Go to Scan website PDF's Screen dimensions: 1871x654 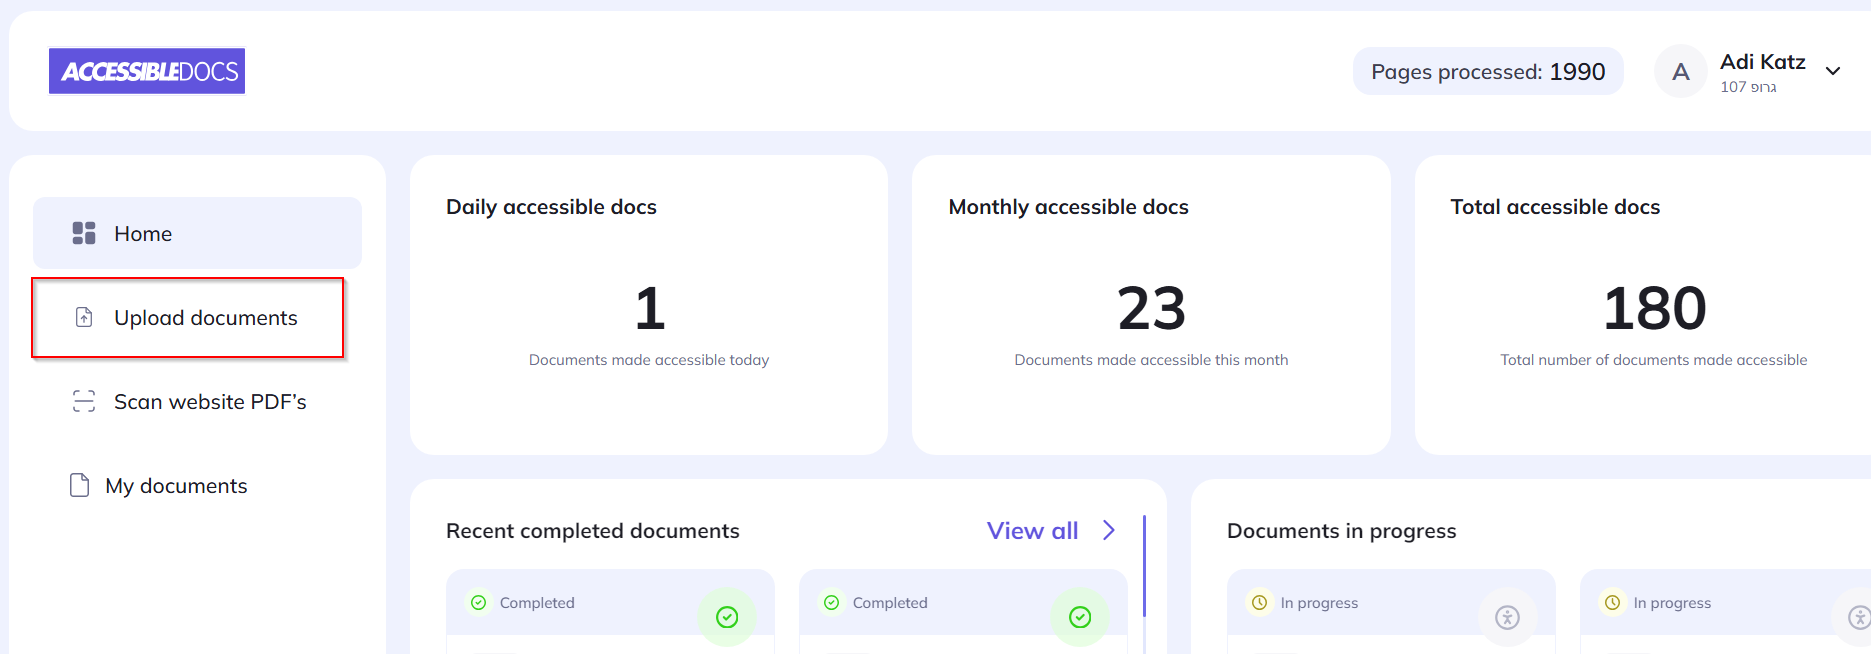197,401
